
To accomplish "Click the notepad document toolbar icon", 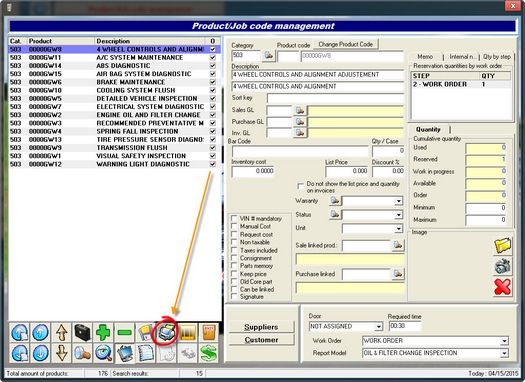I will [146, 353].
